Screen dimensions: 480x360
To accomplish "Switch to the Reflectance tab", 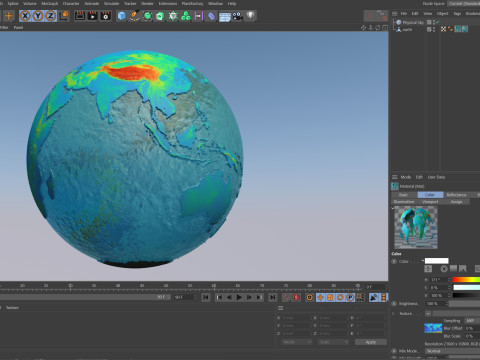I will (456, 195).
